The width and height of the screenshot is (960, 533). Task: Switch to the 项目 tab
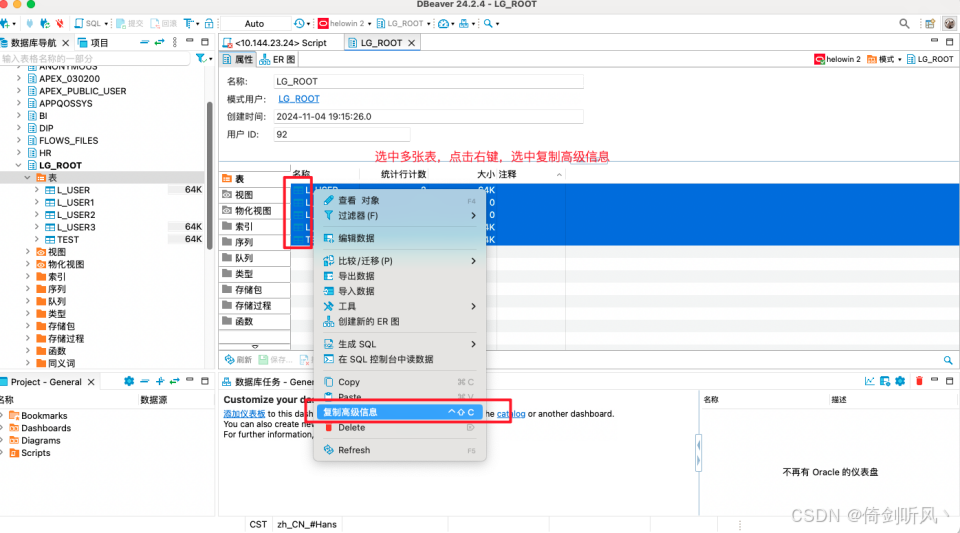tap(93, 43)
